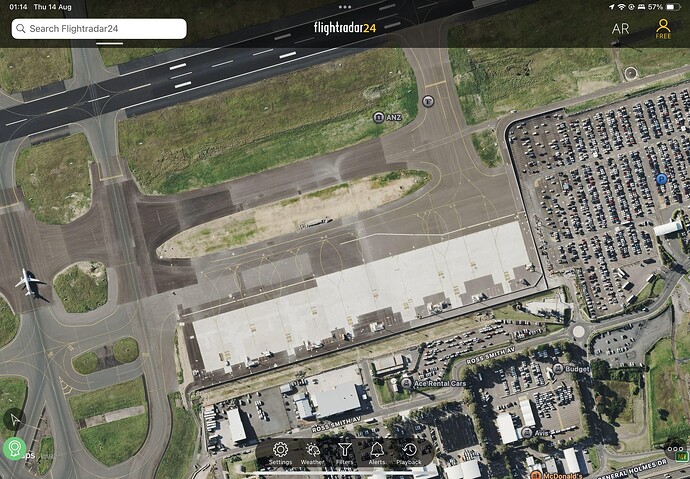Image resolution: width=690 pixels, height=479 pixels.
Task: Tap the blue parking P marker
Action: pyautogui.click(x=661, y=179)
